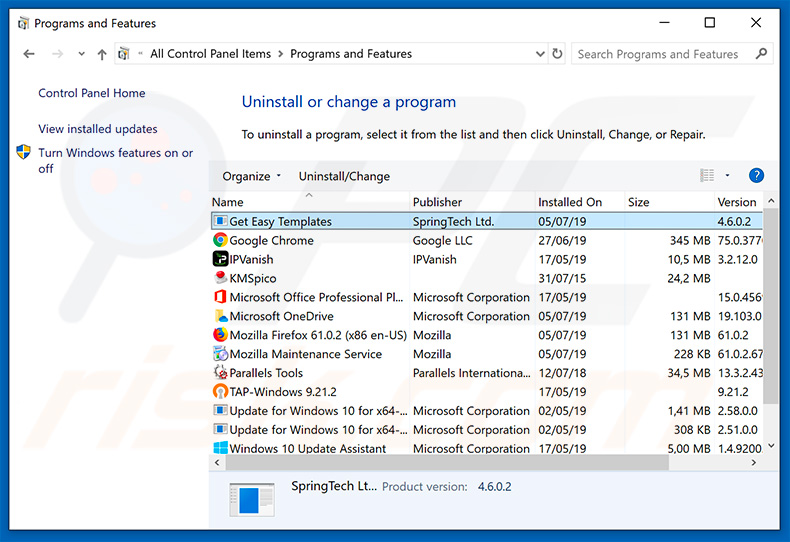Click icon of Update for Windows 308 KB
Image resolution: width=790 pixels, height=542 pixels.
click(x=220, y=429)
